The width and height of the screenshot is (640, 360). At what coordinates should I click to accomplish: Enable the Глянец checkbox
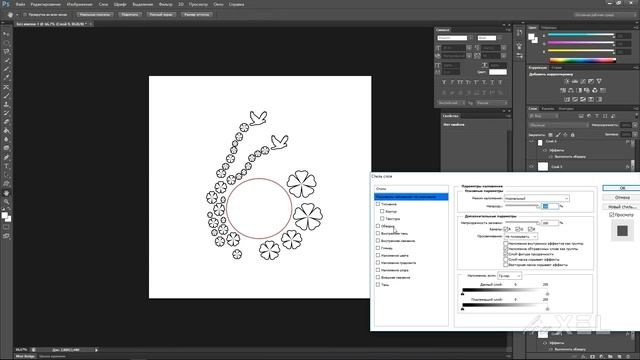378,248
